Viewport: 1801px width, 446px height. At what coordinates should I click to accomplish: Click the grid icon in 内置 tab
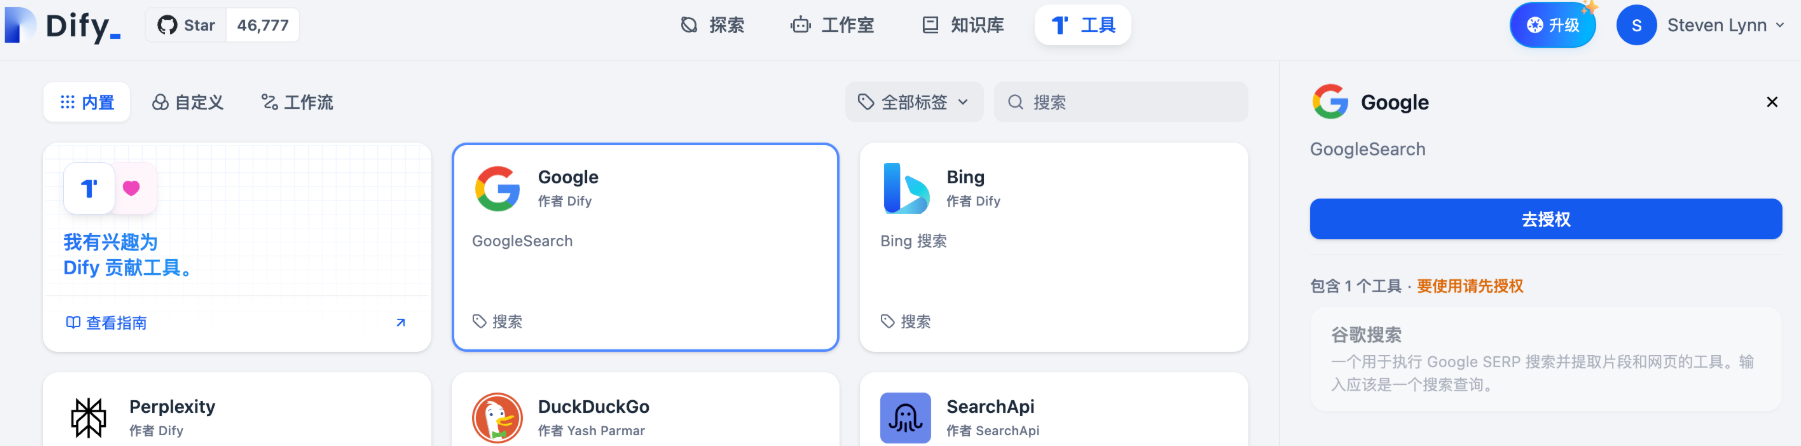click(67, 102)
